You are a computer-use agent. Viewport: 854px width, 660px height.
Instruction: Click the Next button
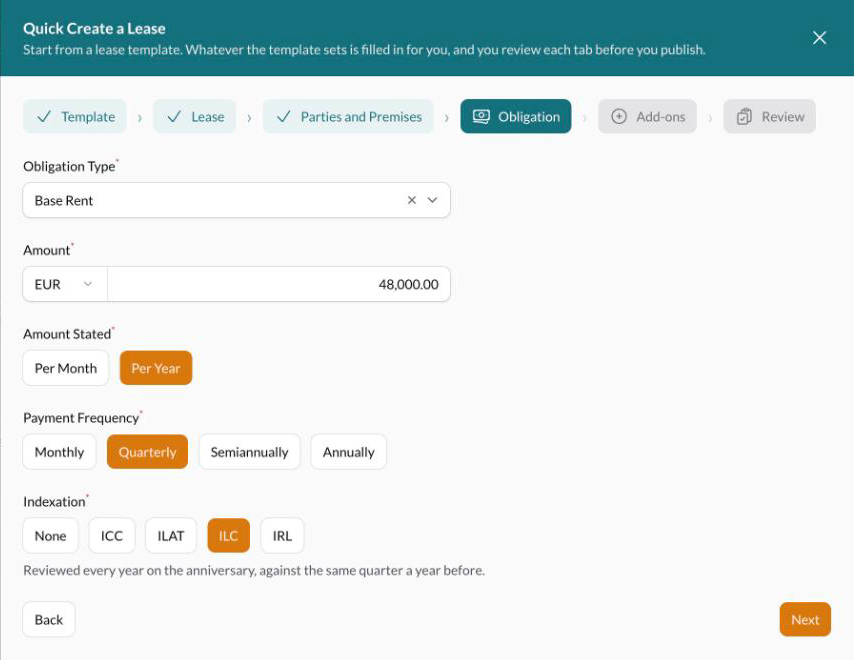point(805,620)
